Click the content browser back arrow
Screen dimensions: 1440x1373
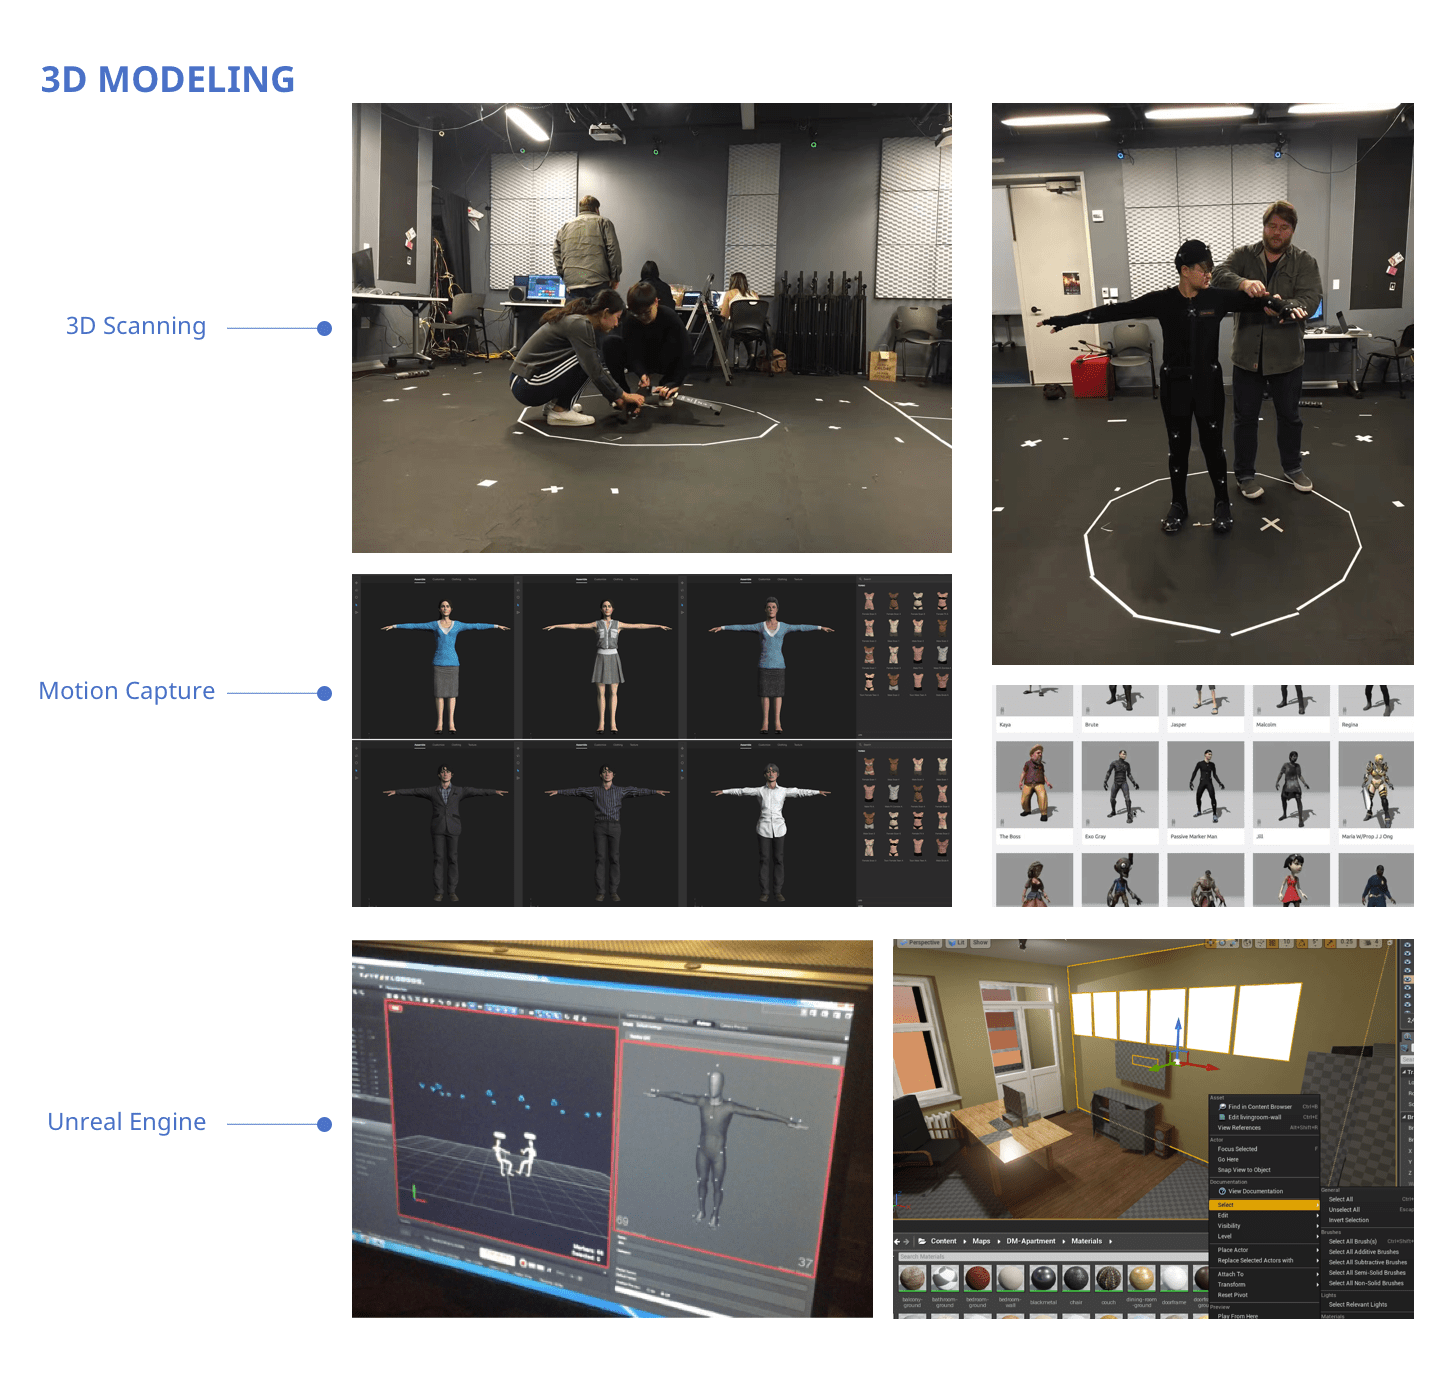pyautogui.click(x=897, y=1241)
